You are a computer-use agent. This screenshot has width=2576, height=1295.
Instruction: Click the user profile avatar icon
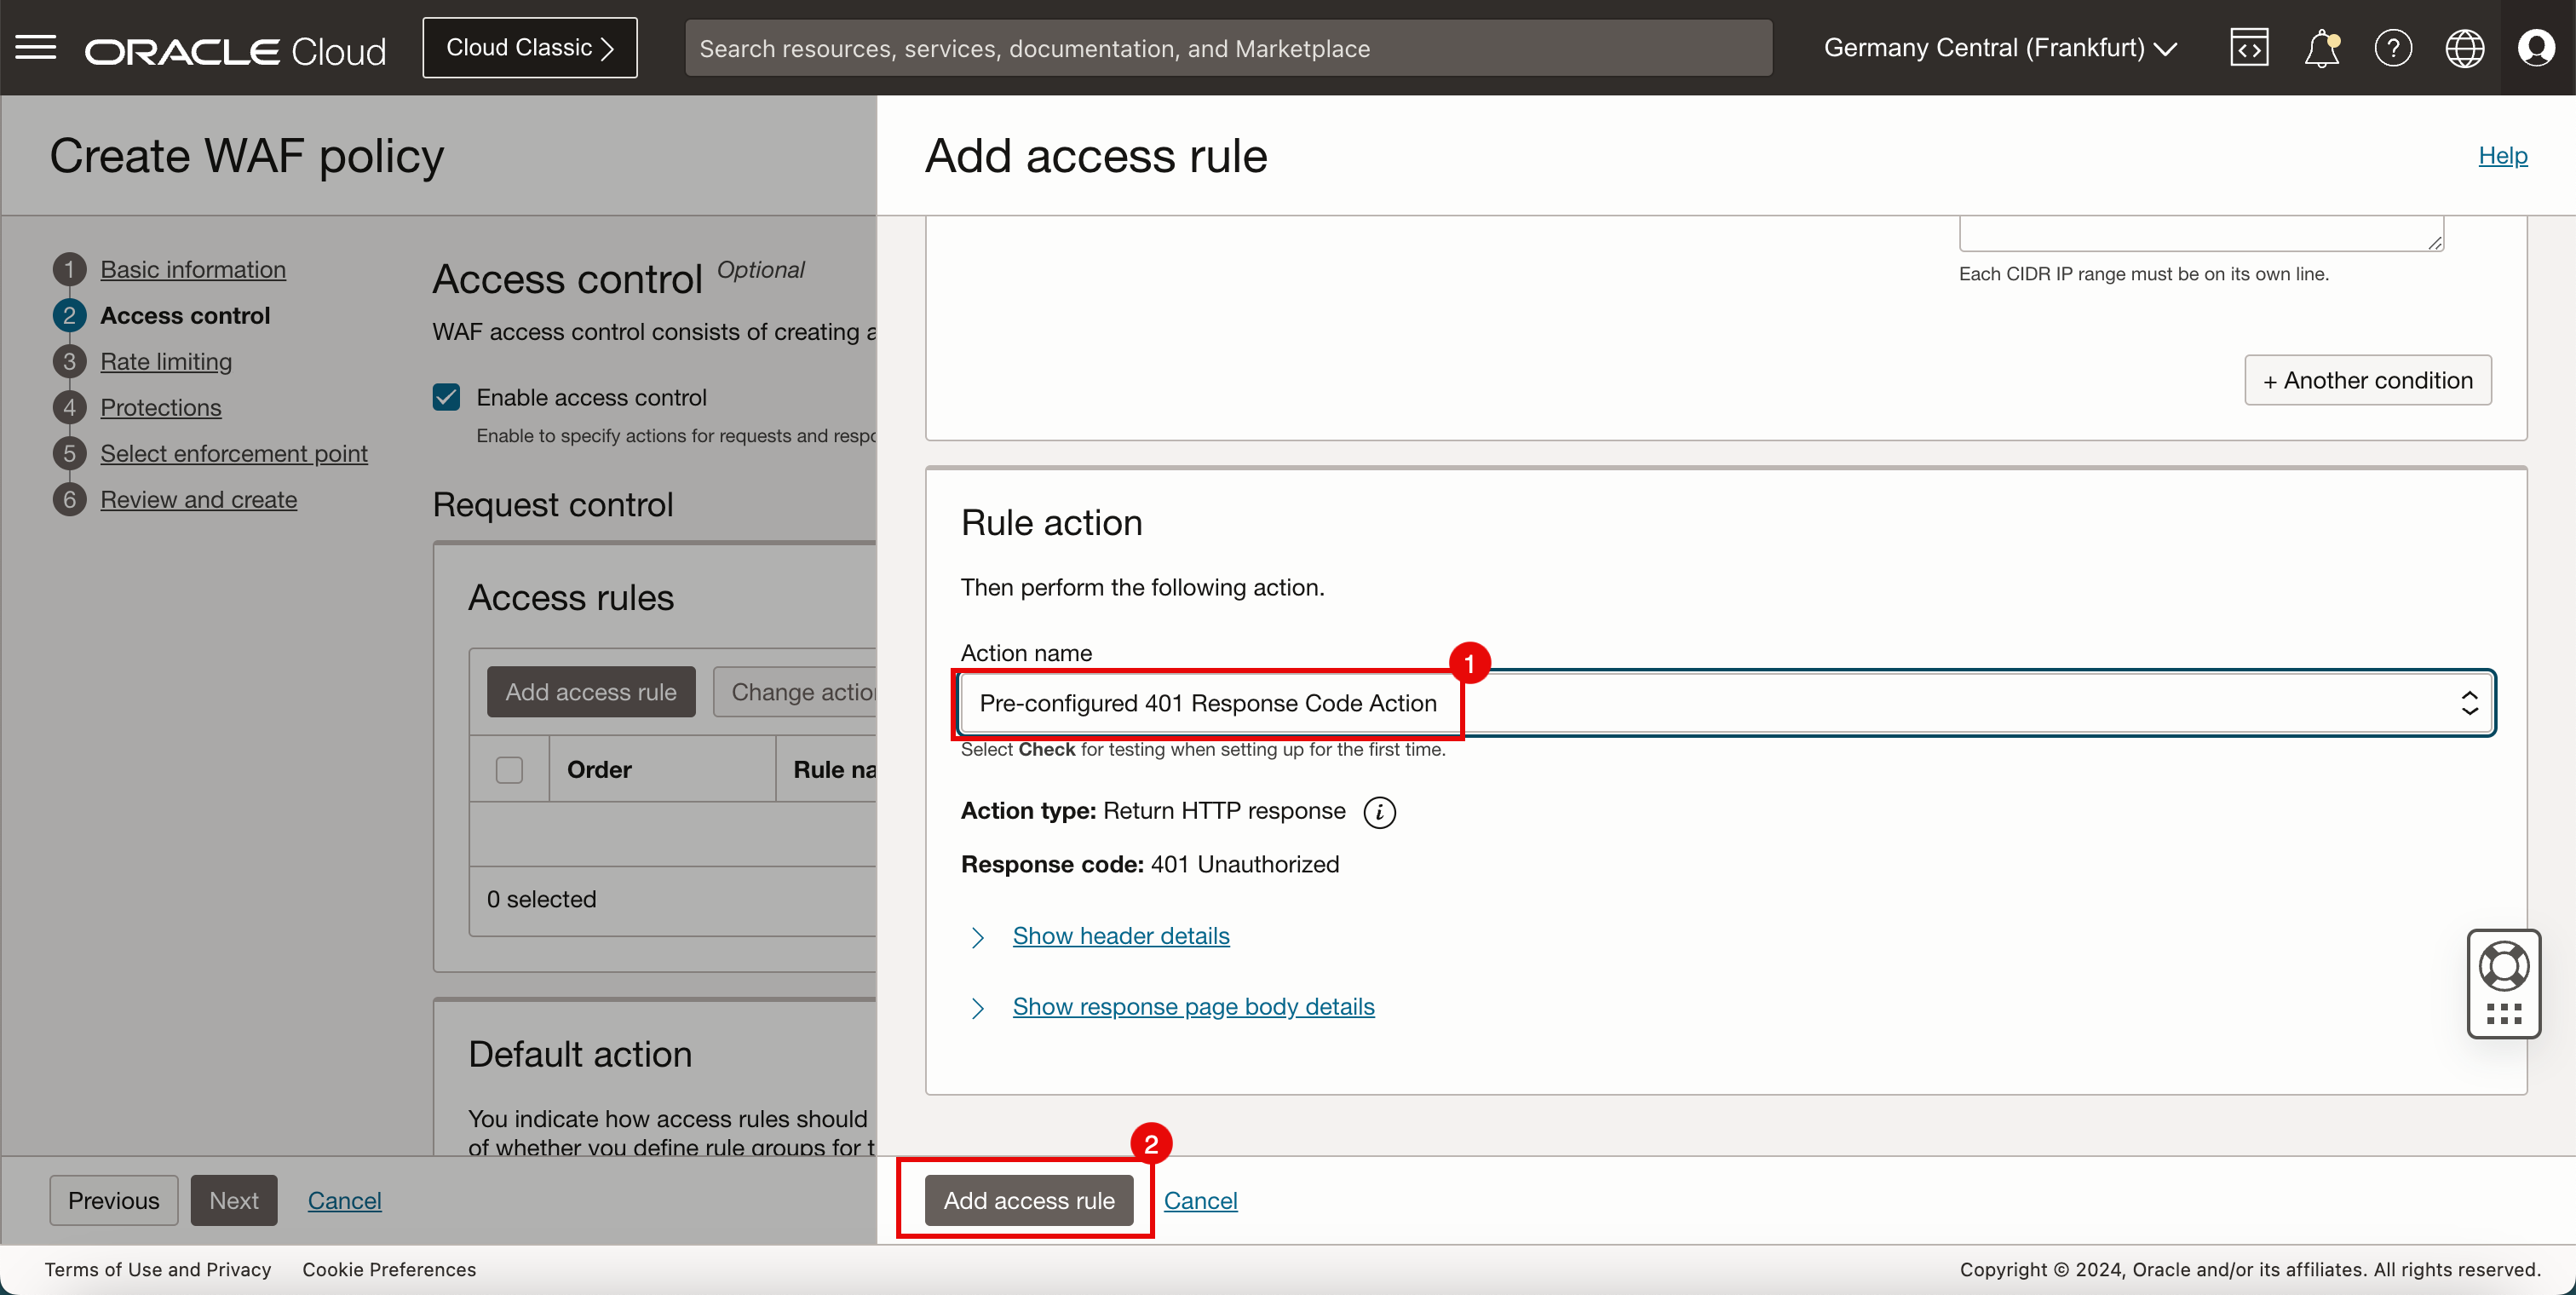(x=2538, y=48)
